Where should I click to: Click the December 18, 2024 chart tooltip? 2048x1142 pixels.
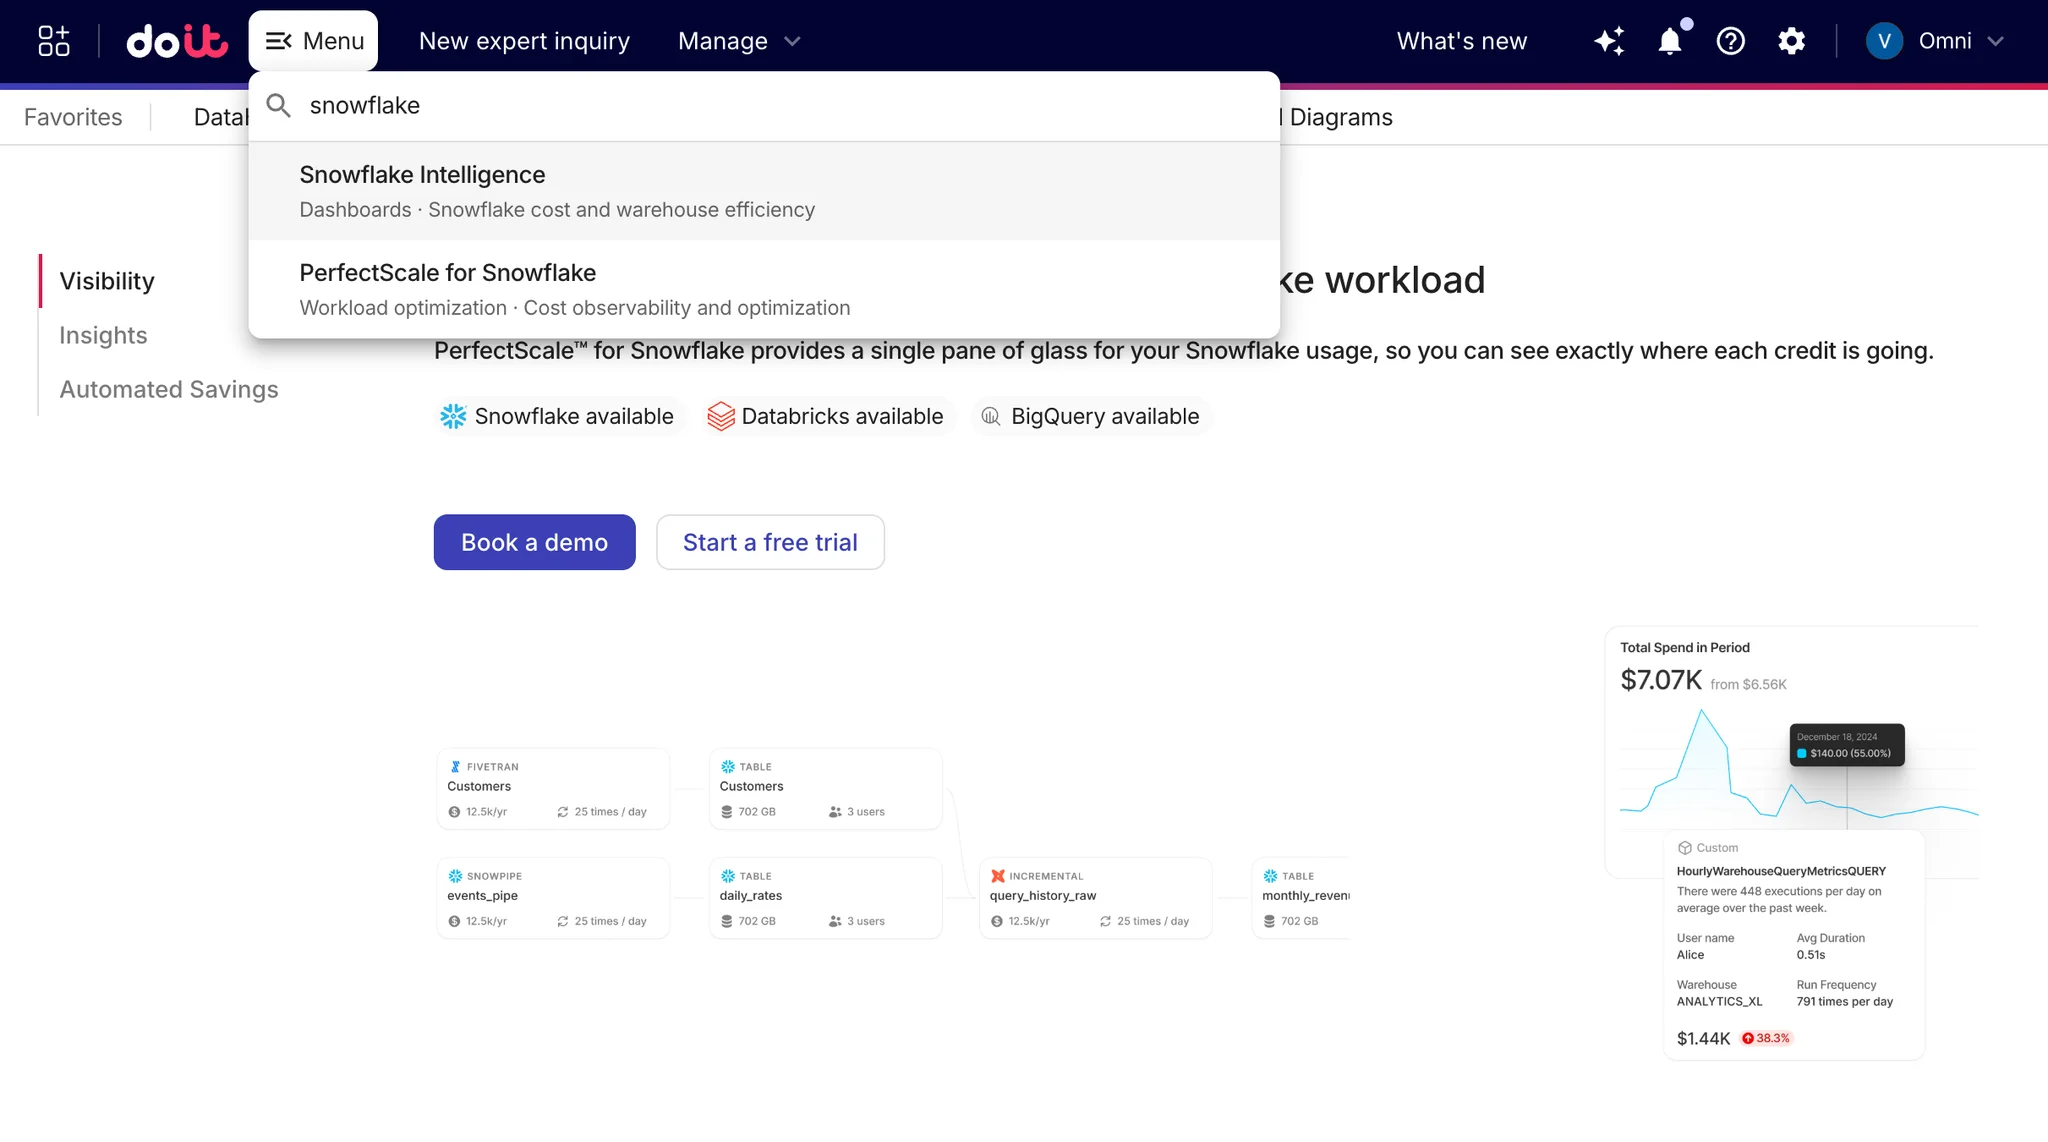tap(1847, 745)
